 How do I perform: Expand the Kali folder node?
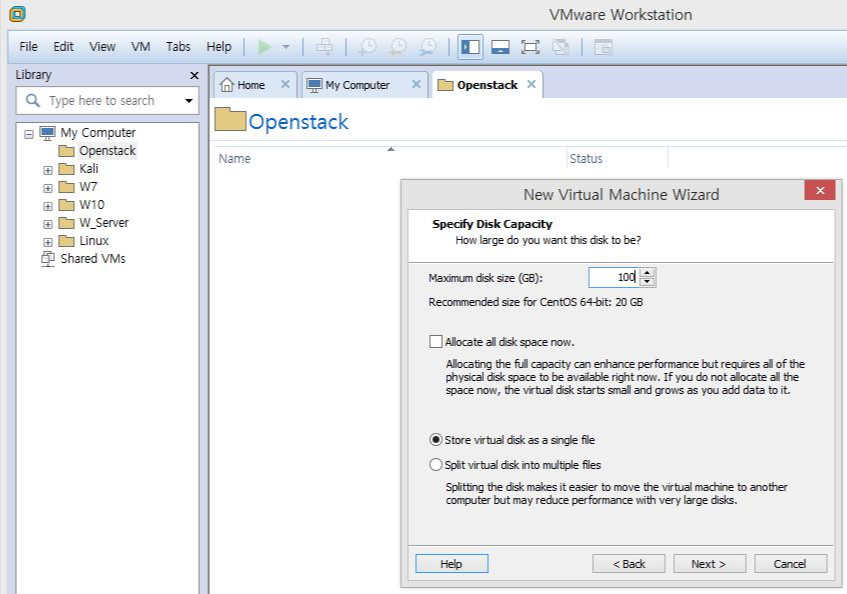click(48, 170)
